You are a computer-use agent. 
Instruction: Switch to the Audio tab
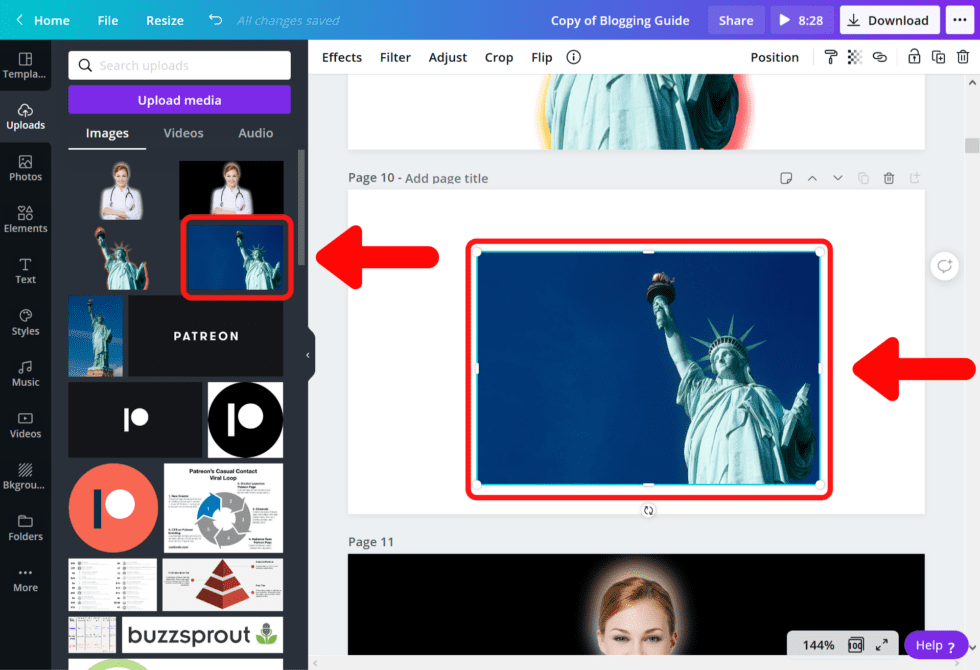point(256,133)
